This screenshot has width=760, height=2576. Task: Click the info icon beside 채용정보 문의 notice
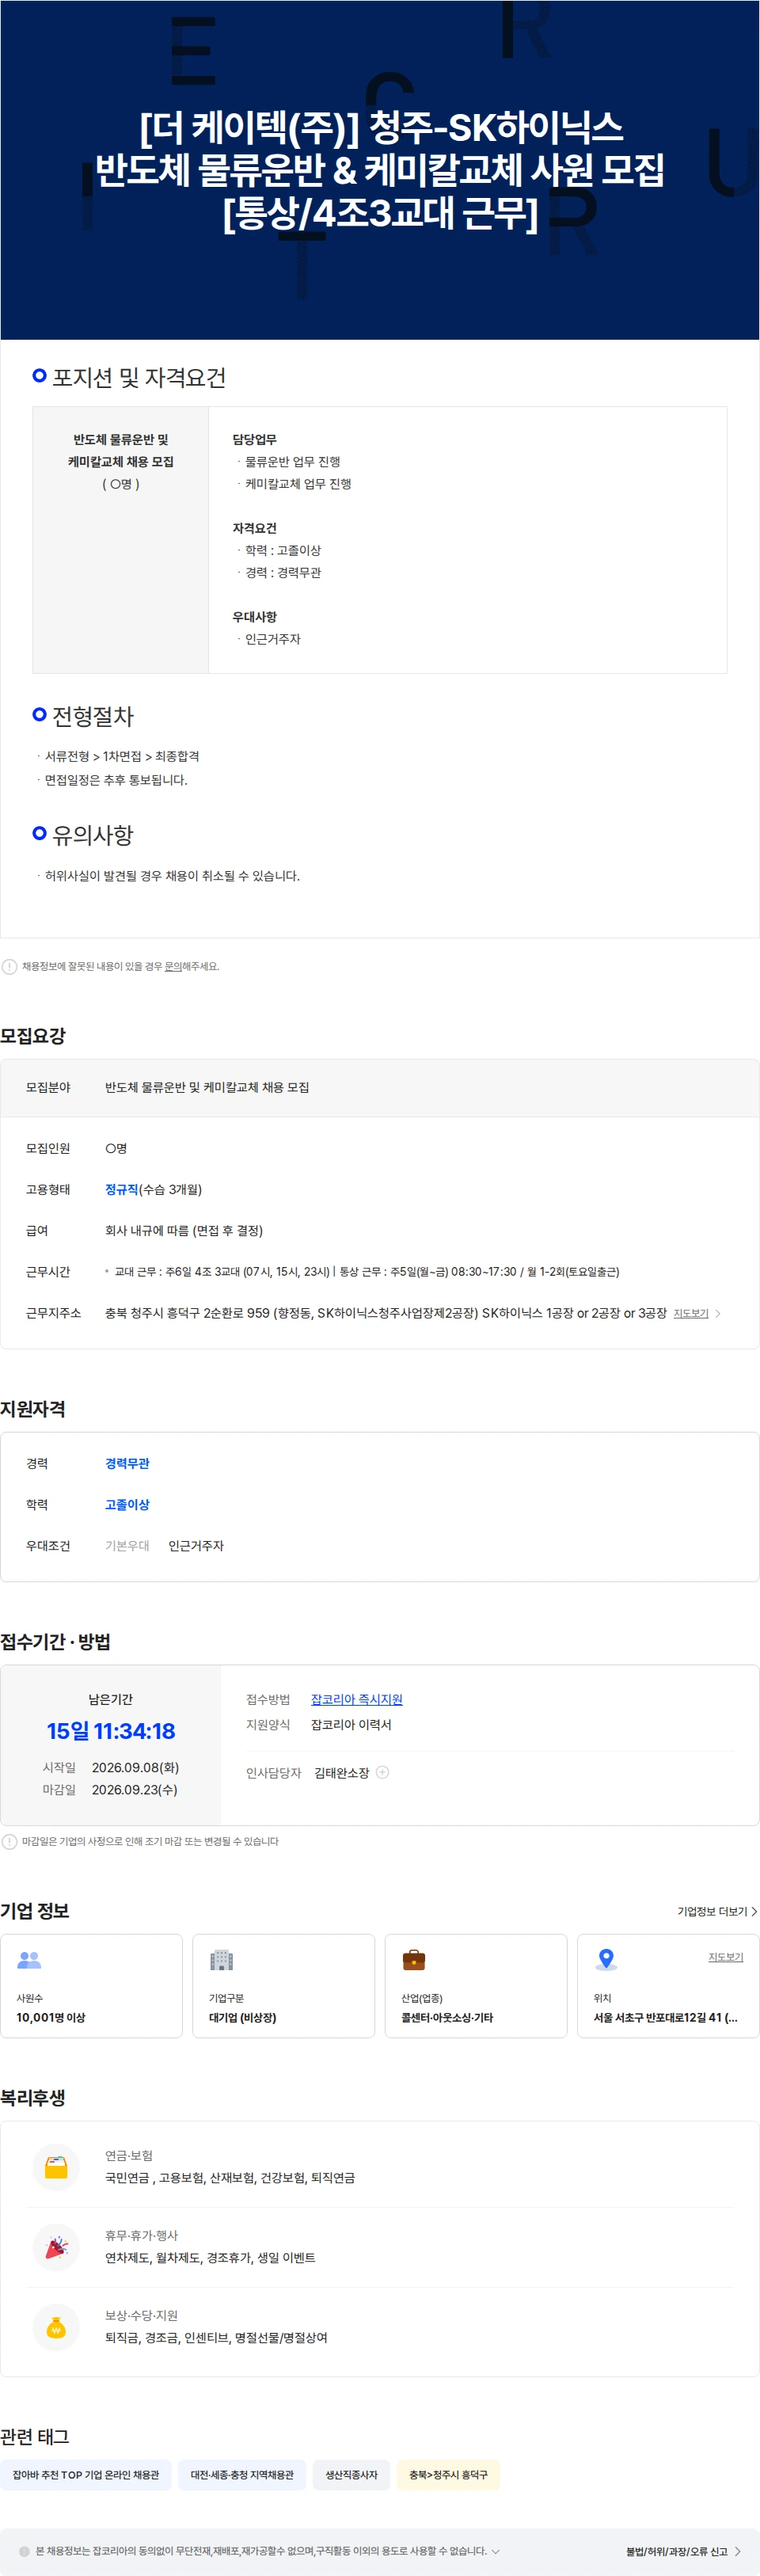(9, 966)
